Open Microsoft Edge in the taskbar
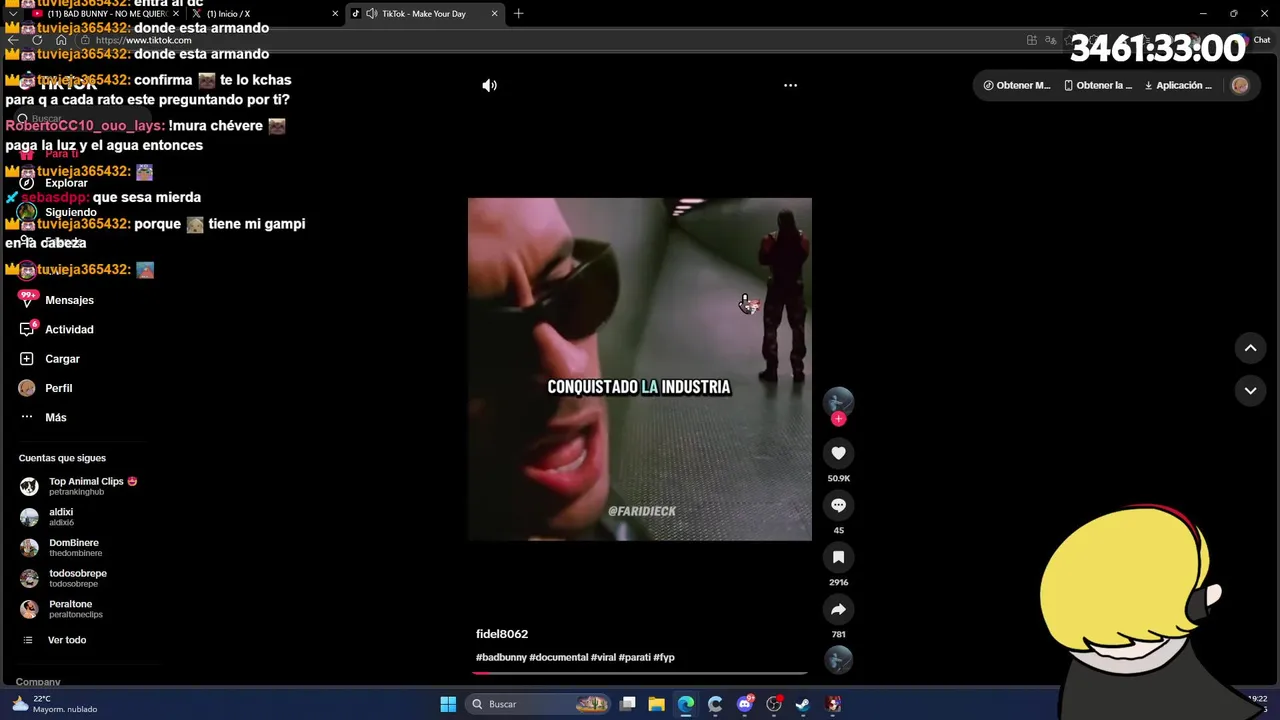1280x720 pixels. click(x=686, y=704)
